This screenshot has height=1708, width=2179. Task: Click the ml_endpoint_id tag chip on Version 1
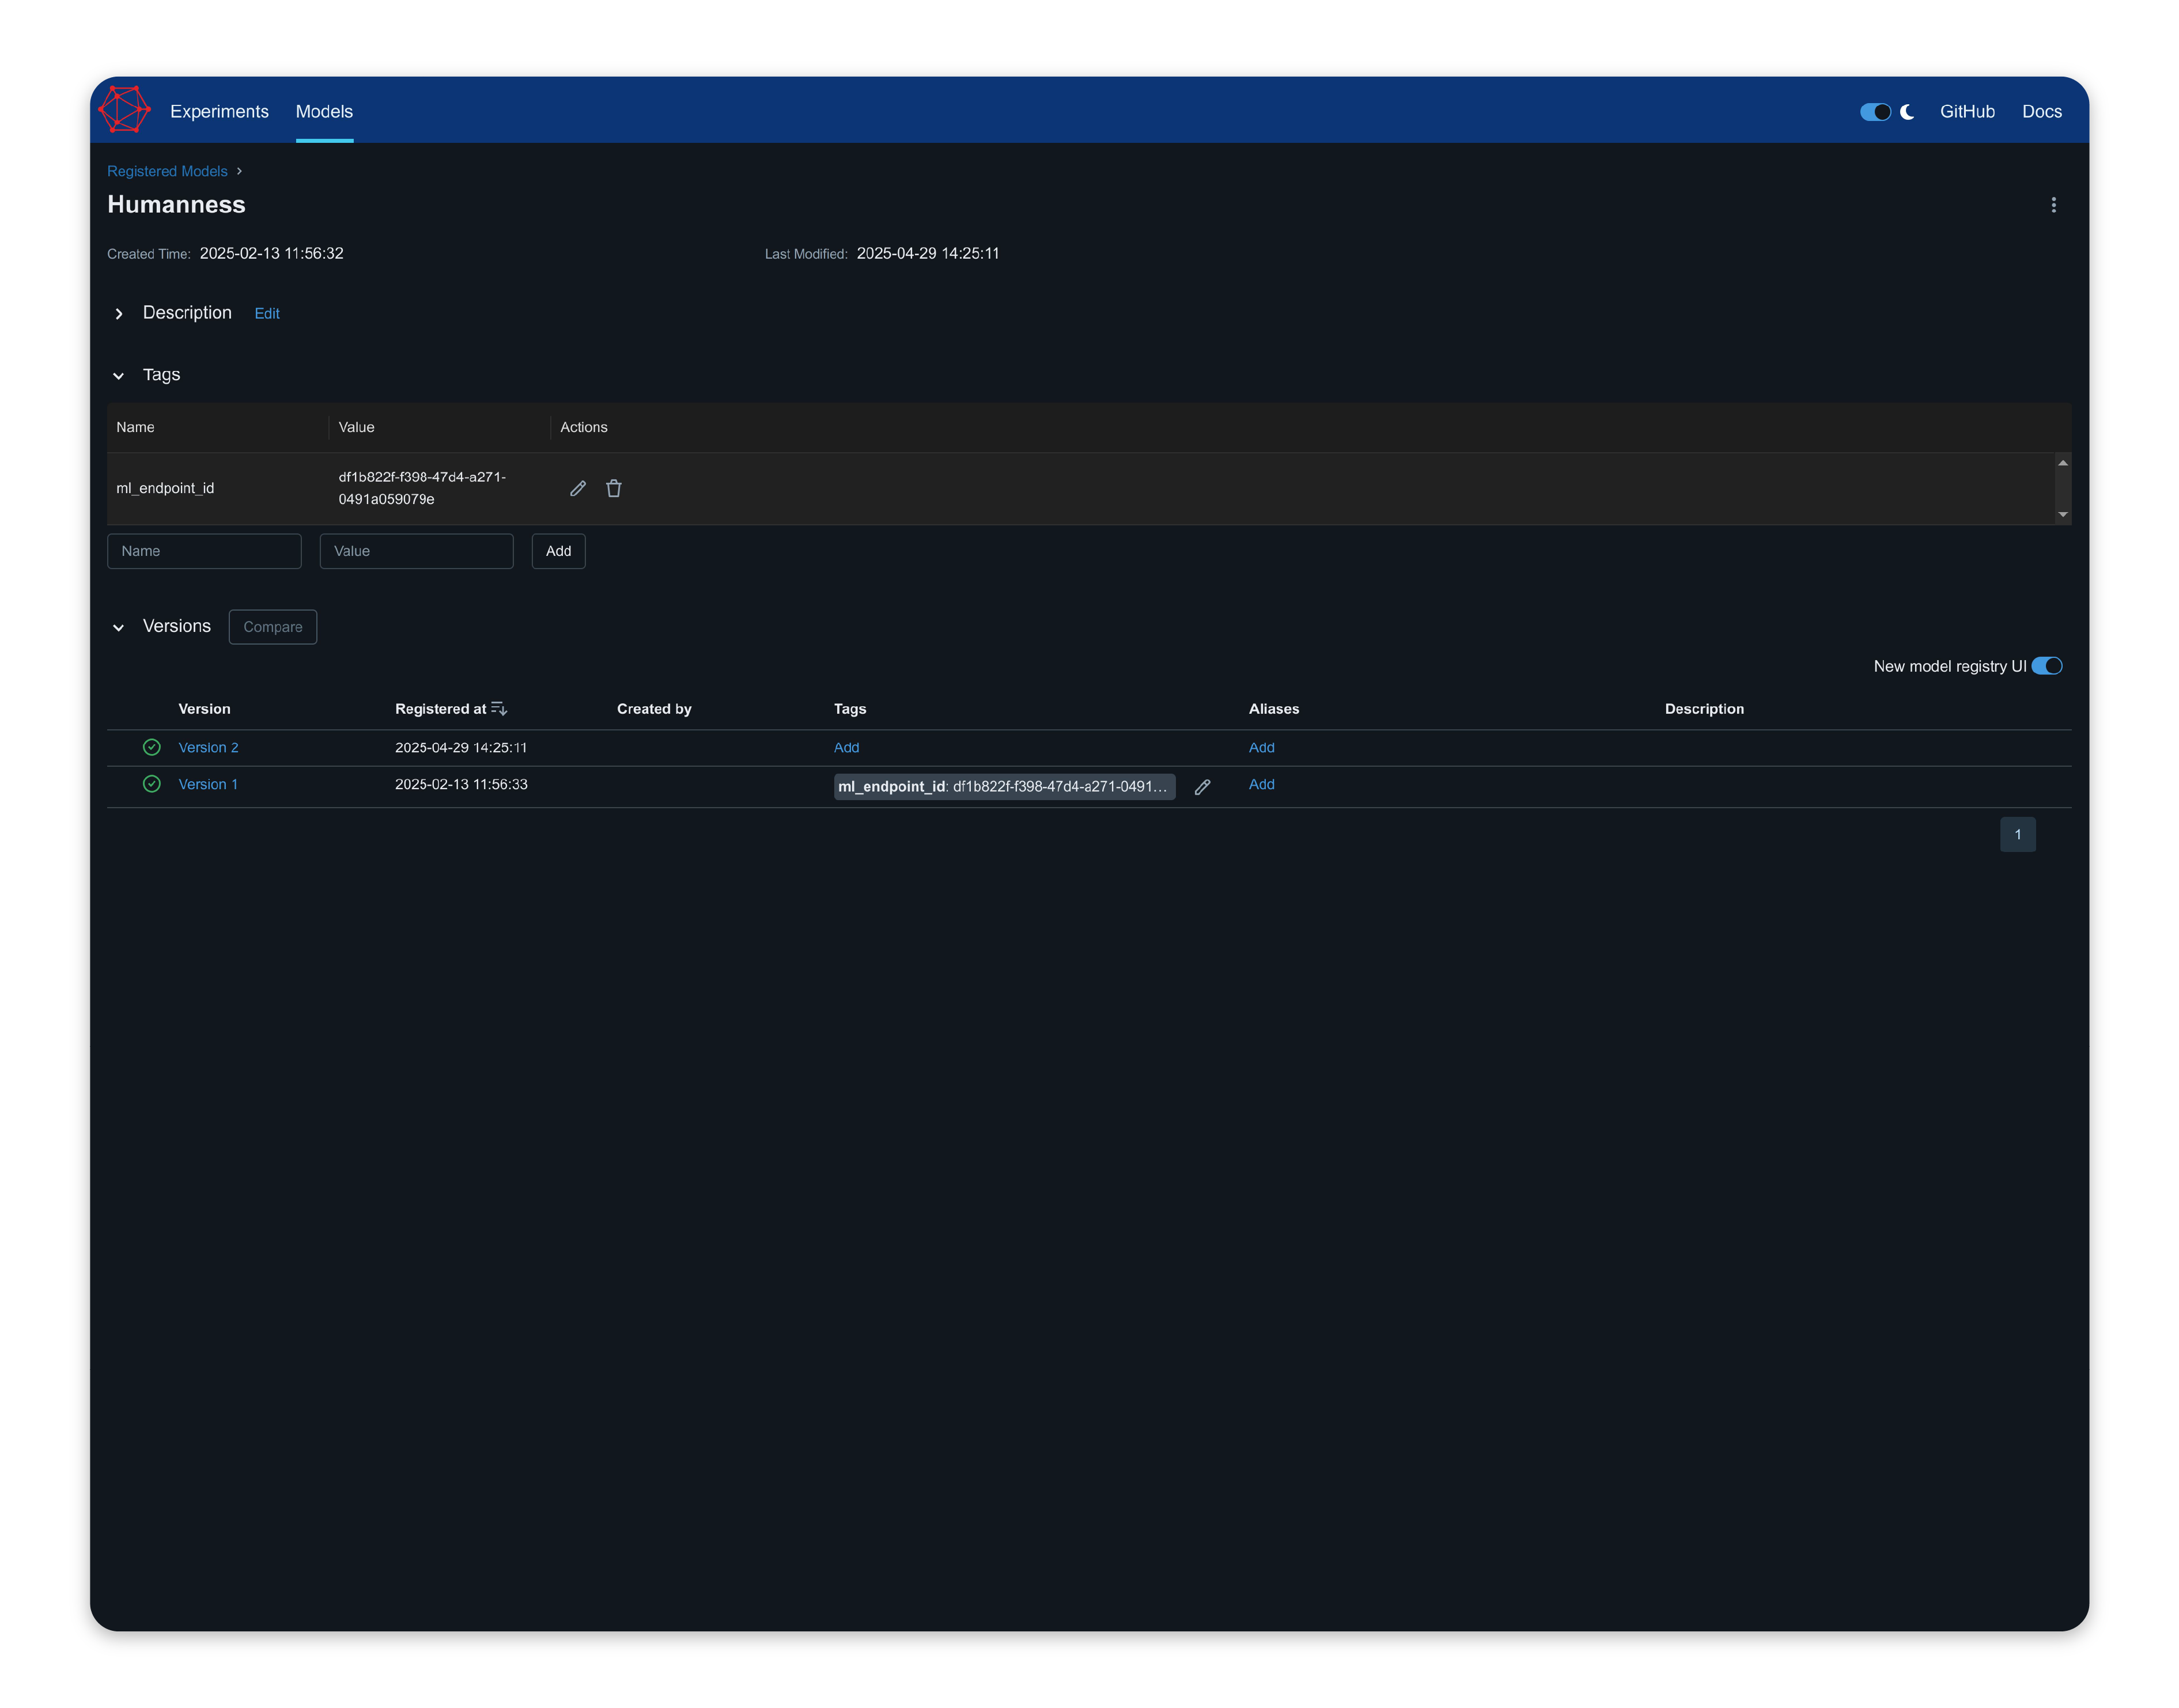point(1004,787)
